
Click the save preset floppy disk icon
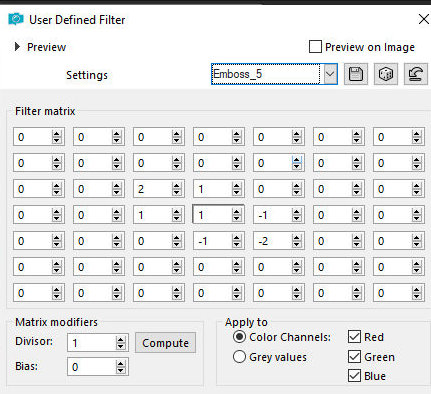(x=356, y=74)
